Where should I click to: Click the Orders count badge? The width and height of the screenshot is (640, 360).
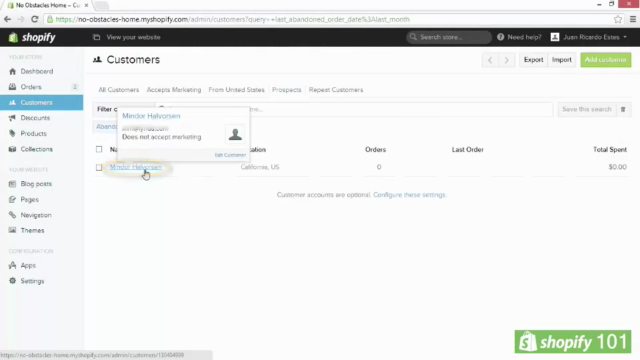pyautogui.click(x=75, y=87)
